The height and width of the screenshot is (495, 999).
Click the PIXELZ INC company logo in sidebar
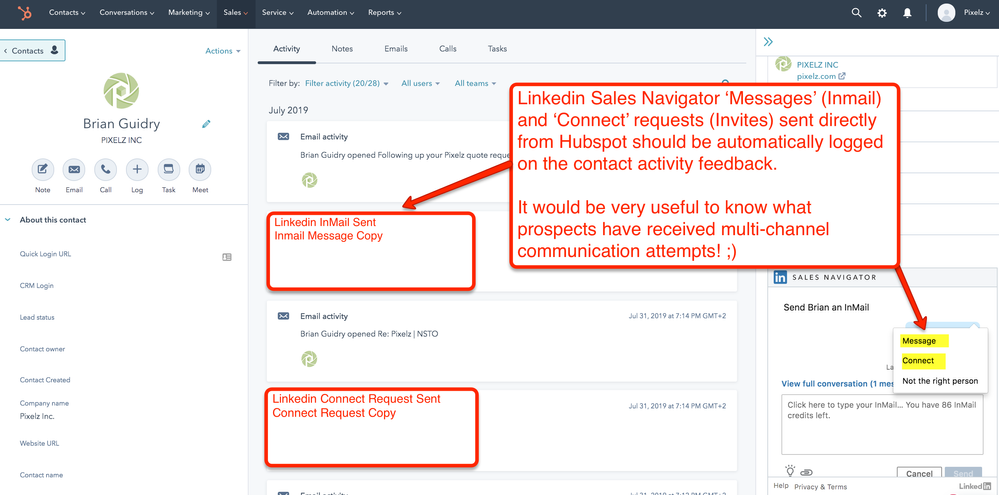783,65
